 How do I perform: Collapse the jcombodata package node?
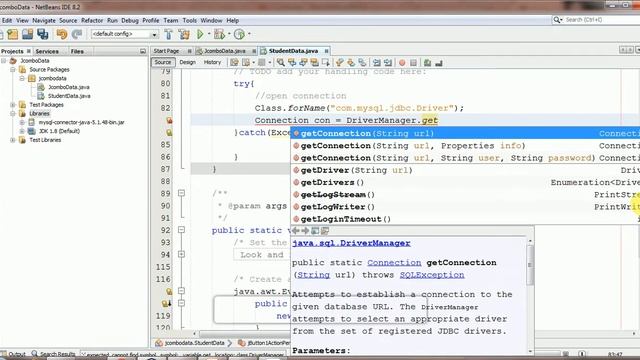point(22,78)
